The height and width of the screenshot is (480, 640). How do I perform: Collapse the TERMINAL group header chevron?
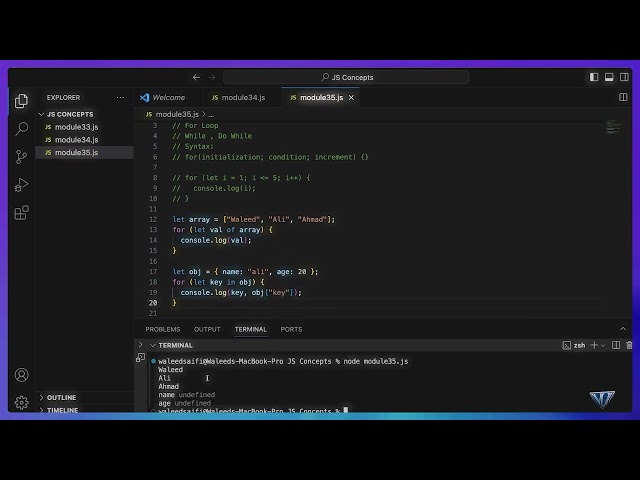click(153, 345)
